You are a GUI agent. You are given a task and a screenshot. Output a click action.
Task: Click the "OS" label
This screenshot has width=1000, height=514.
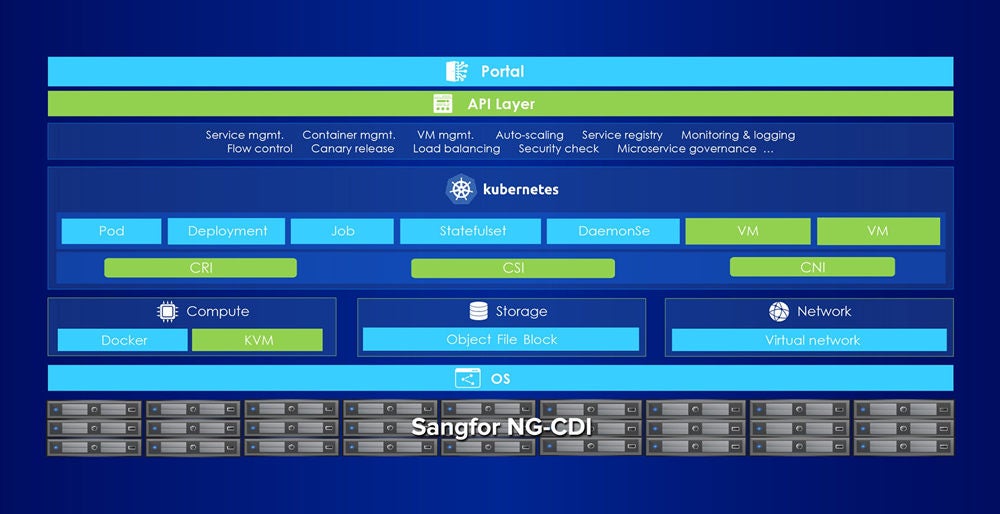pyautogui.click(x=501, y=379)
